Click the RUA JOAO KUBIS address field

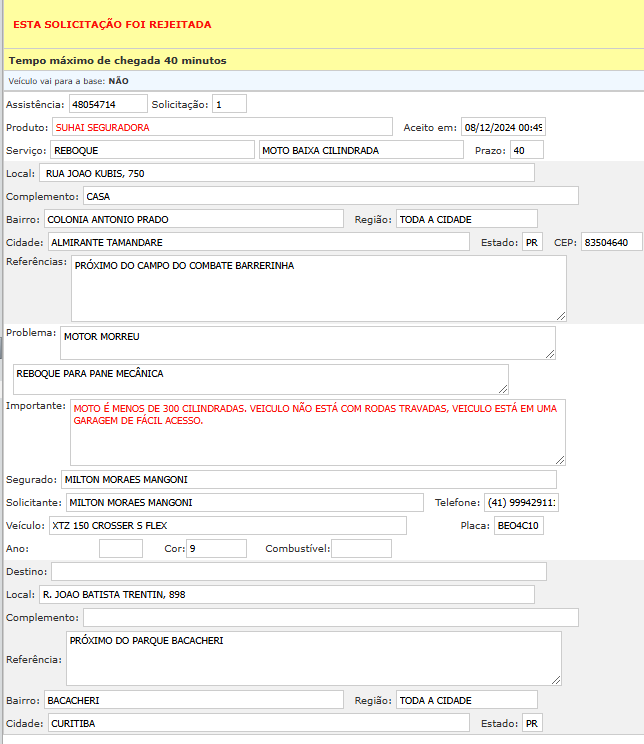pos(287,173)
